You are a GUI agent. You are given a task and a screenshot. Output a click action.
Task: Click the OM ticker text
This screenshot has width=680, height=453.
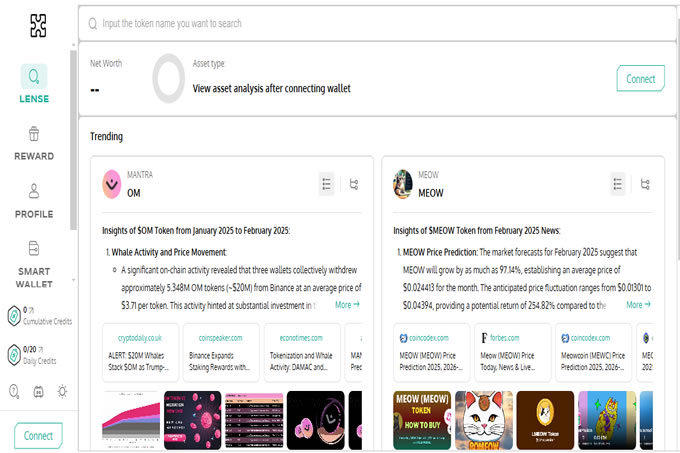pos(134,193)
